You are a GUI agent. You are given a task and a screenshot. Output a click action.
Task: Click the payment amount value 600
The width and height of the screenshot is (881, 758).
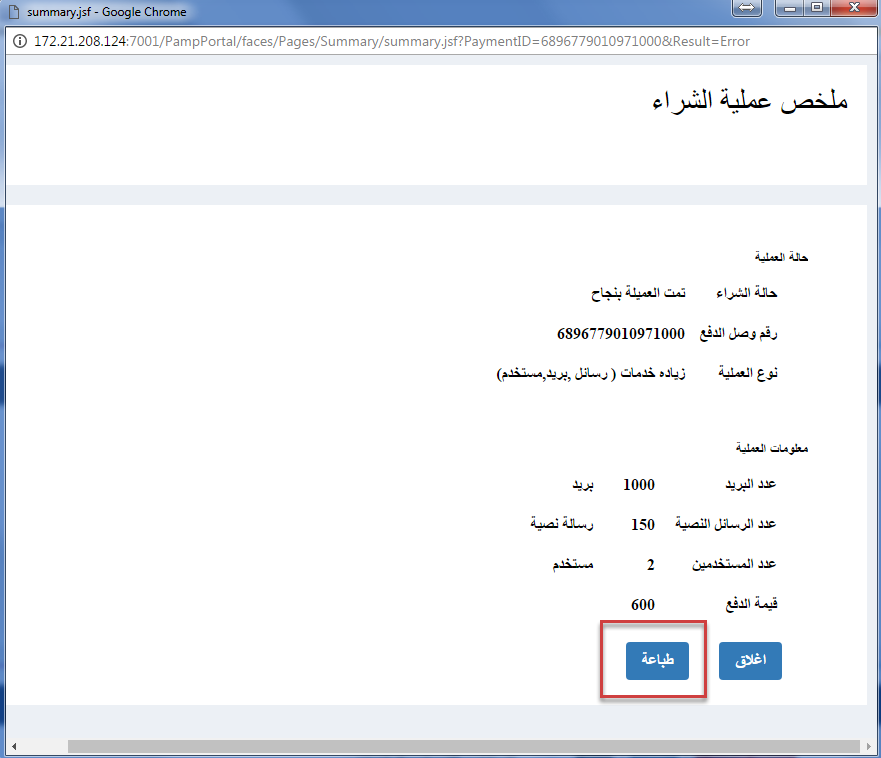click(x=643, y=605)
